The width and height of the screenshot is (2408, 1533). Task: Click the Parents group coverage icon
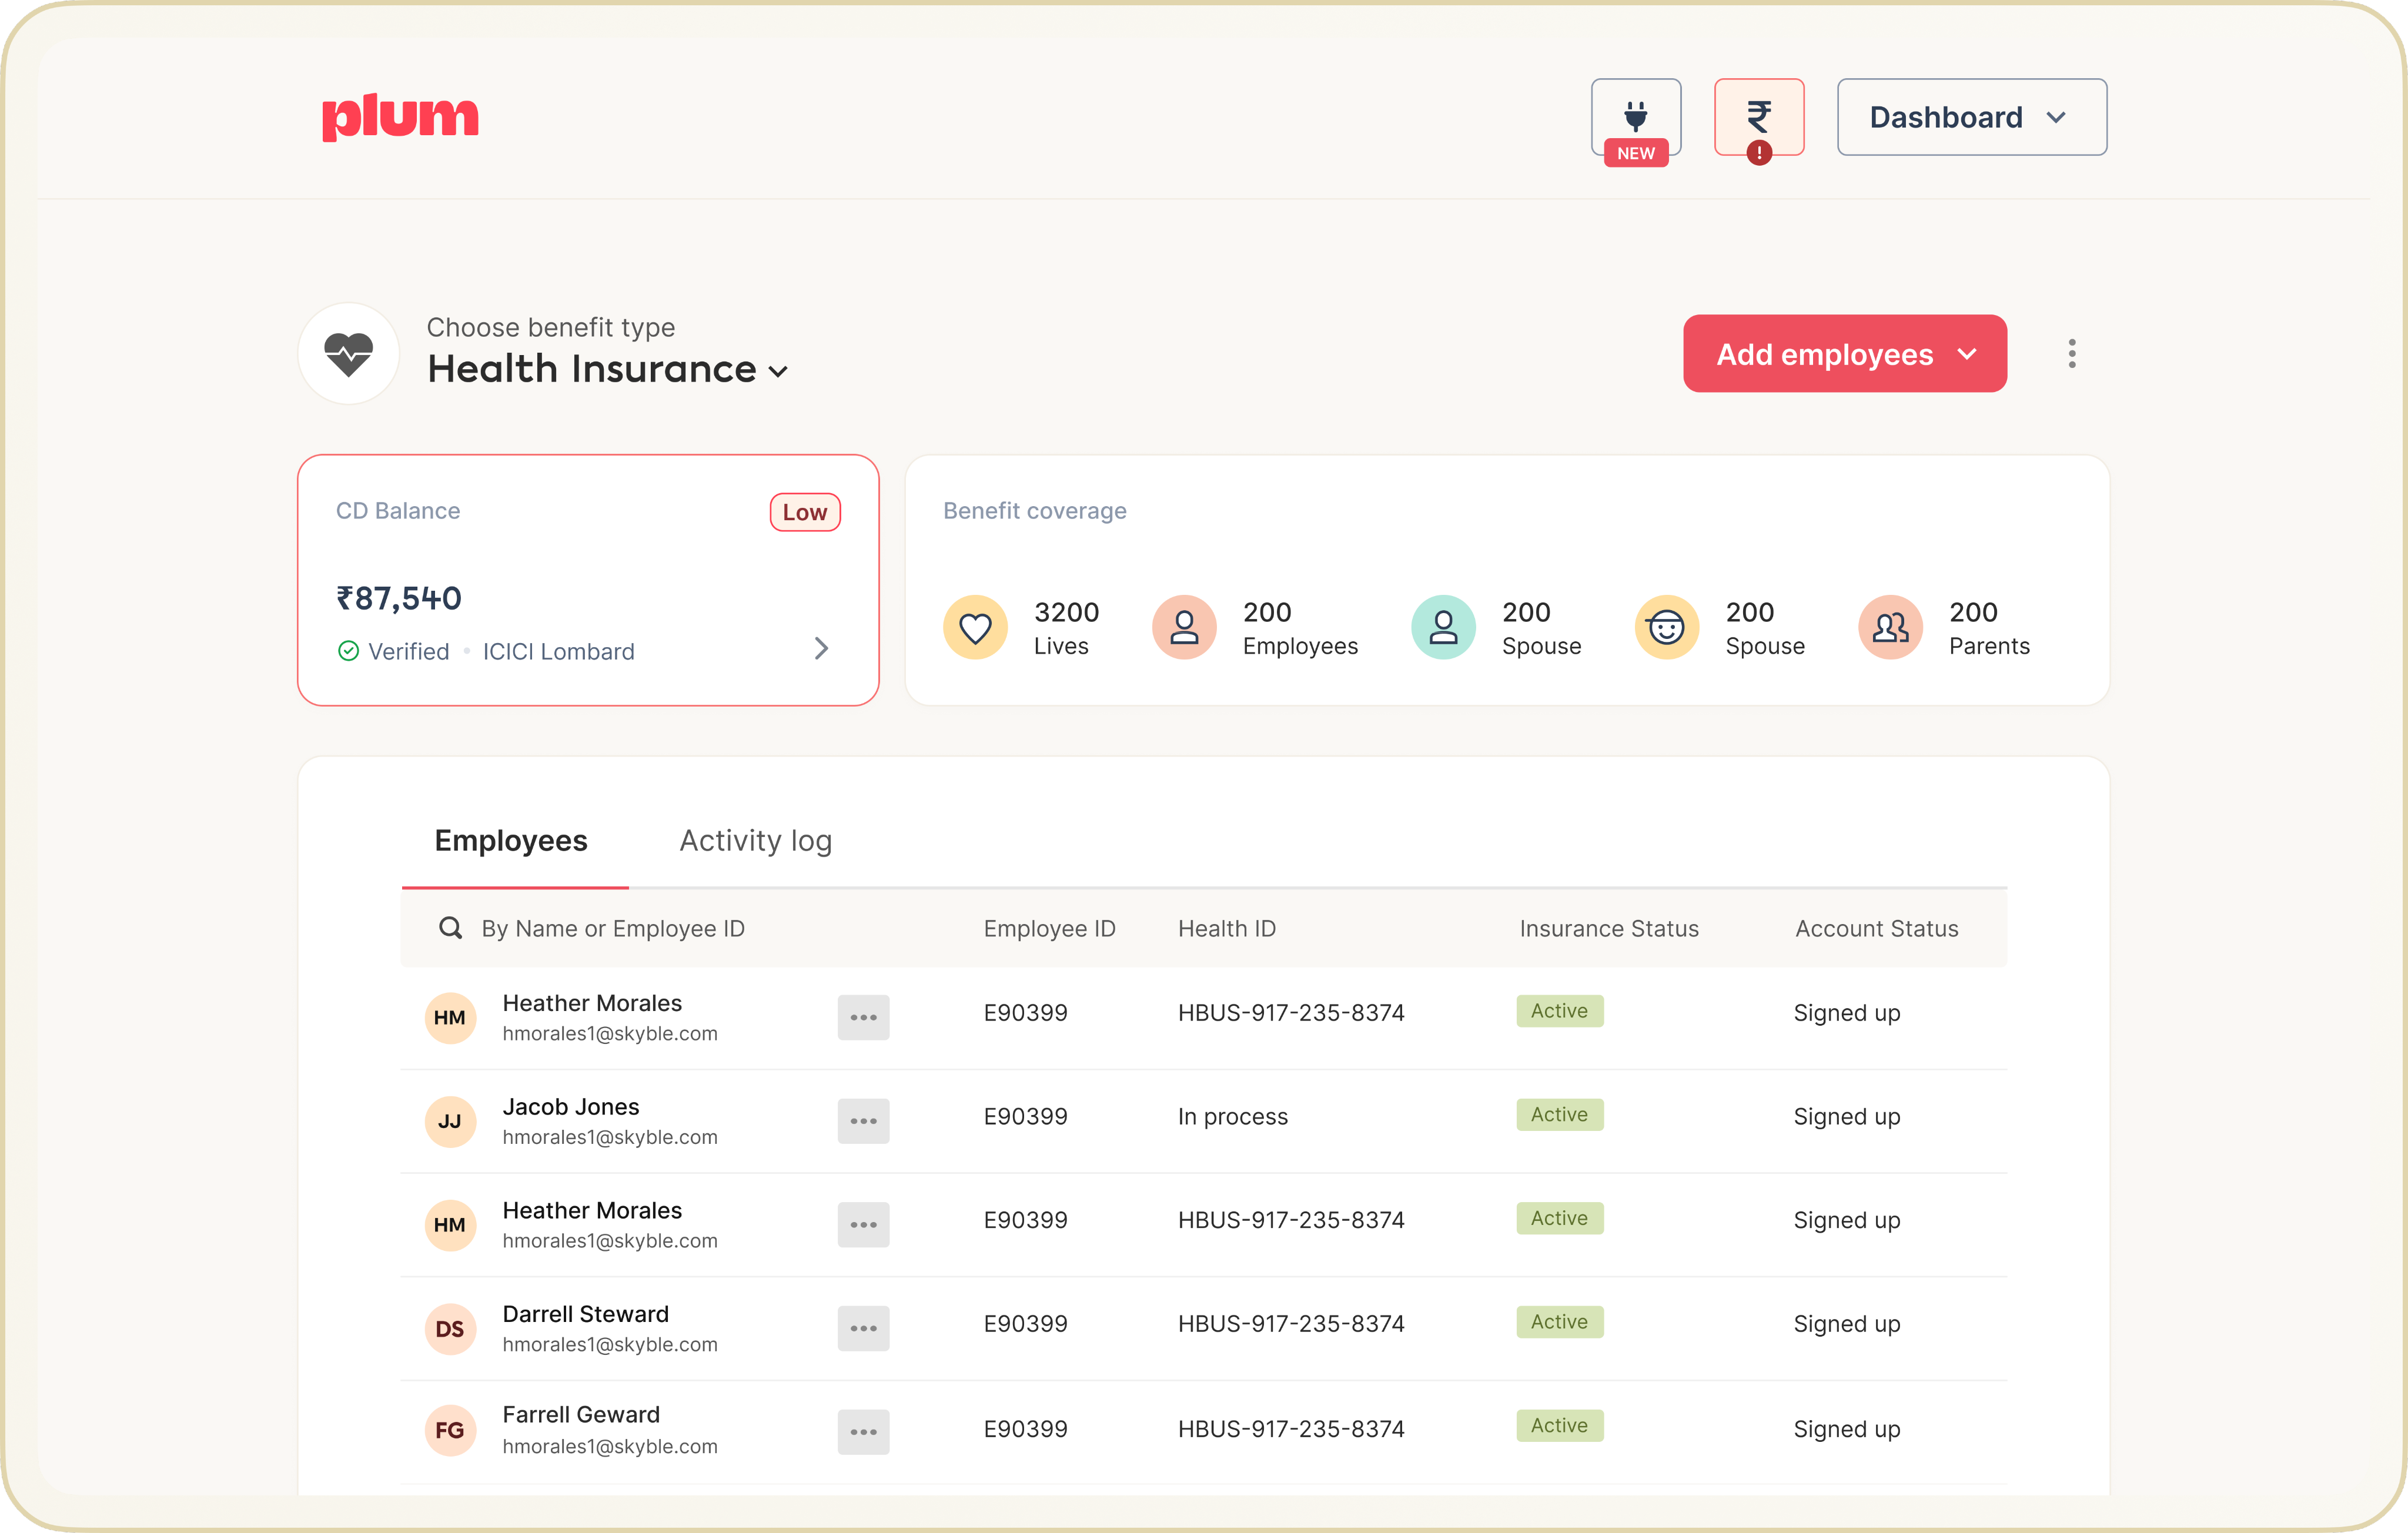1890,627
